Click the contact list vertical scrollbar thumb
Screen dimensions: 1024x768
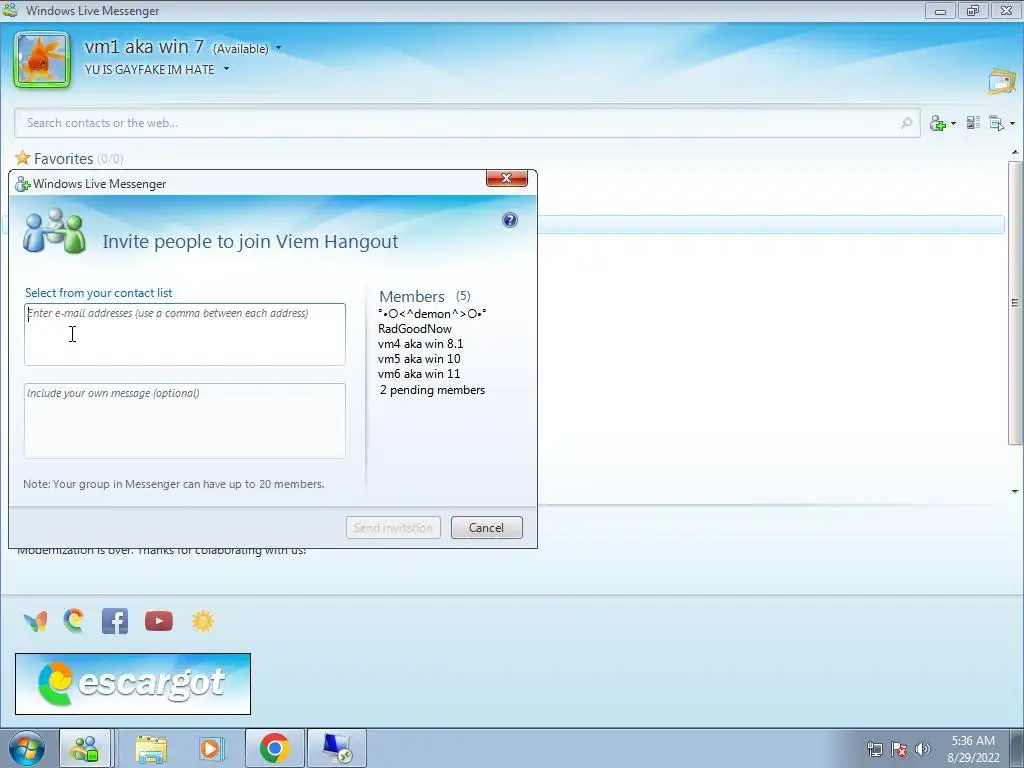(x=1015, y=302)
